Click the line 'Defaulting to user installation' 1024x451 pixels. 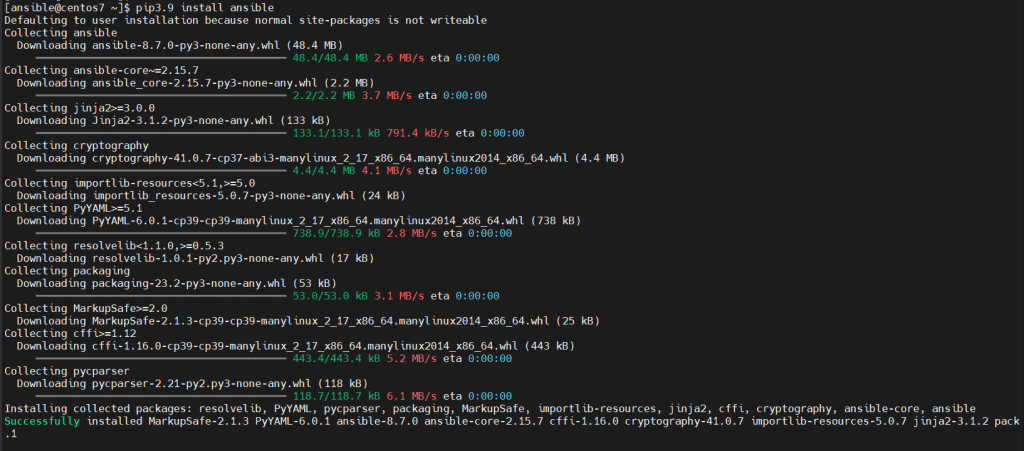[x=245, y=20]
